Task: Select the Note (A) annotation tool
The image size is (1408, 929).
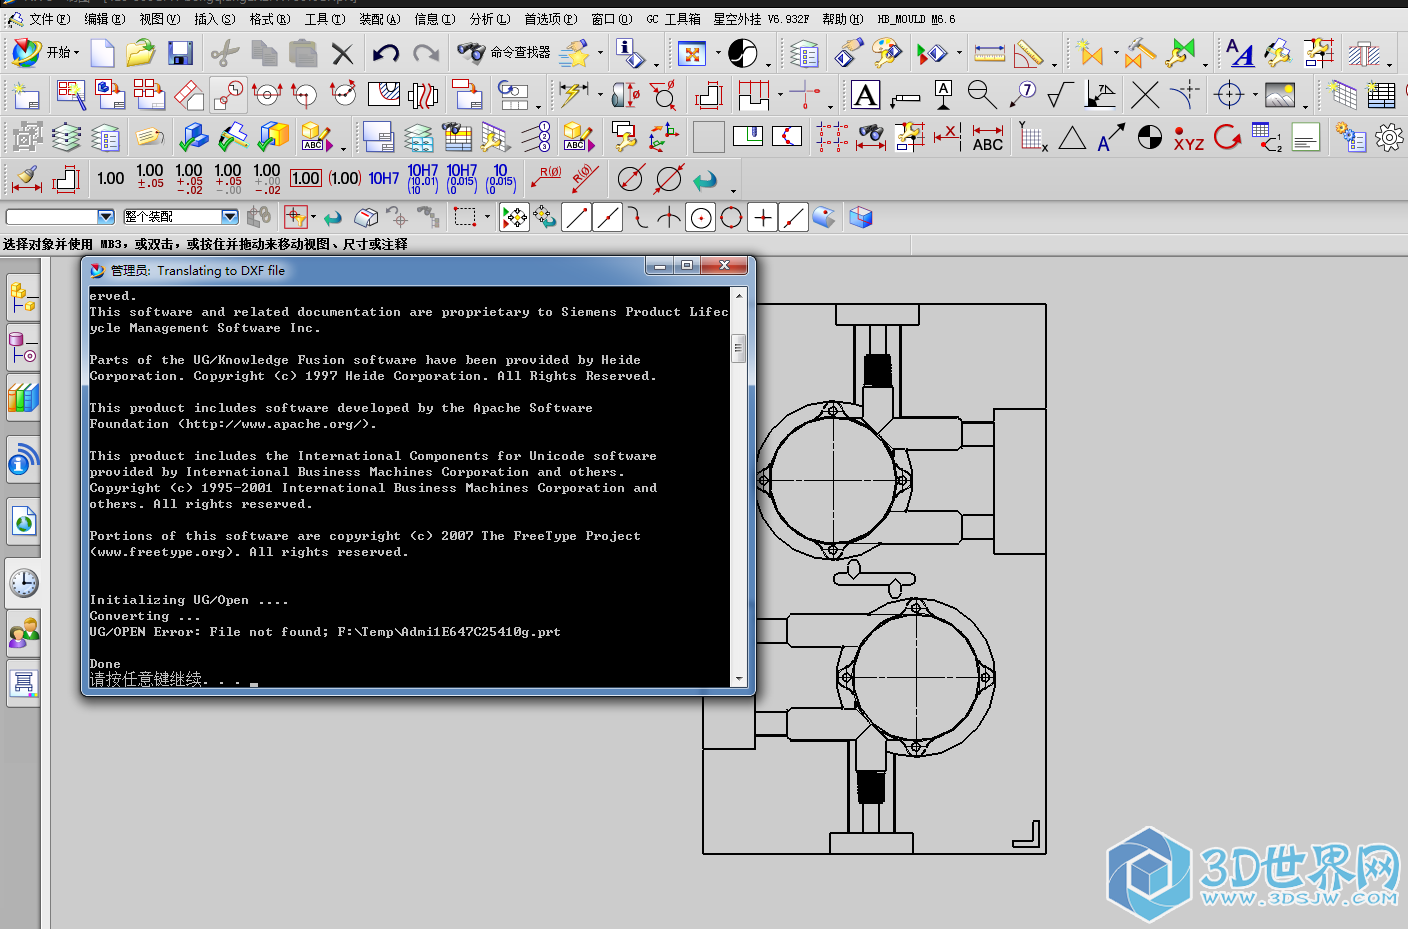Action: pyautogui.click(x=866, y=95)
